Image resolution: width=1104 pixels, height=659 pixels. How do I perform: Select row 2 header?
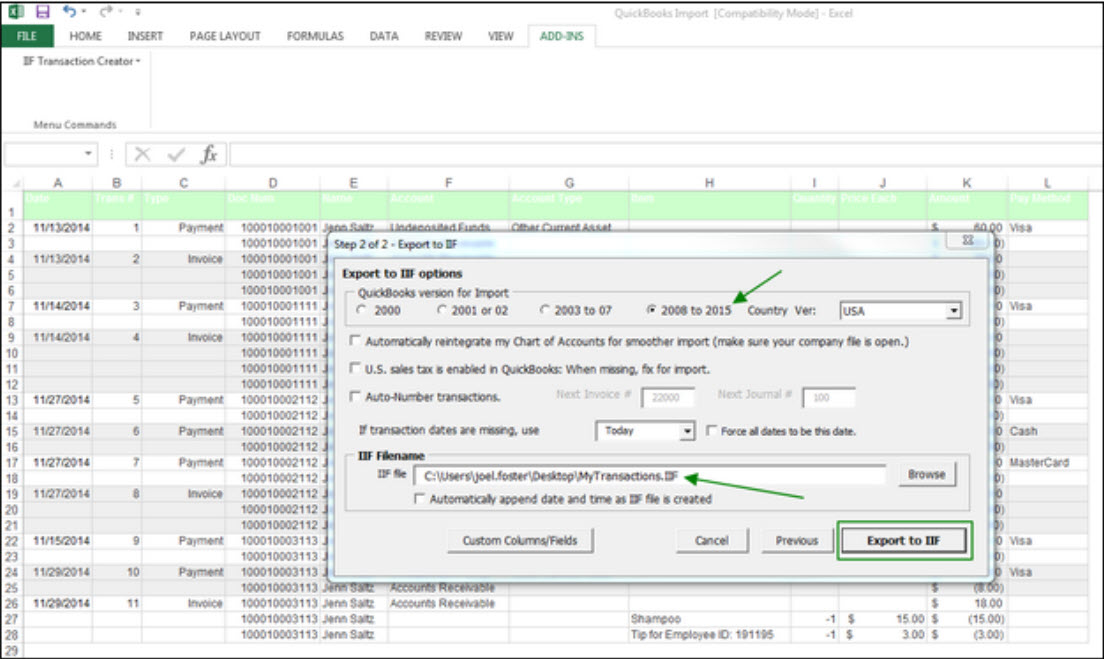[11, 228]
